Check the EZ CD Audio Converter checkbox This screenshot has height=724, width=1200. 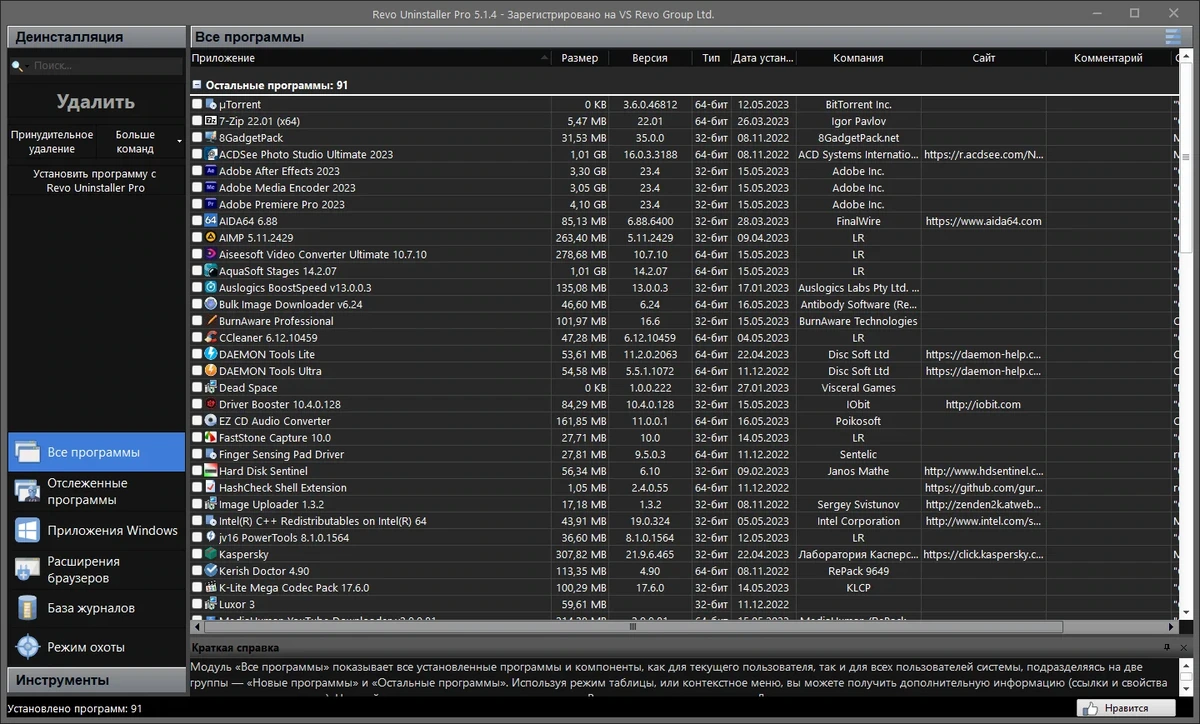(x=197, y=421)
